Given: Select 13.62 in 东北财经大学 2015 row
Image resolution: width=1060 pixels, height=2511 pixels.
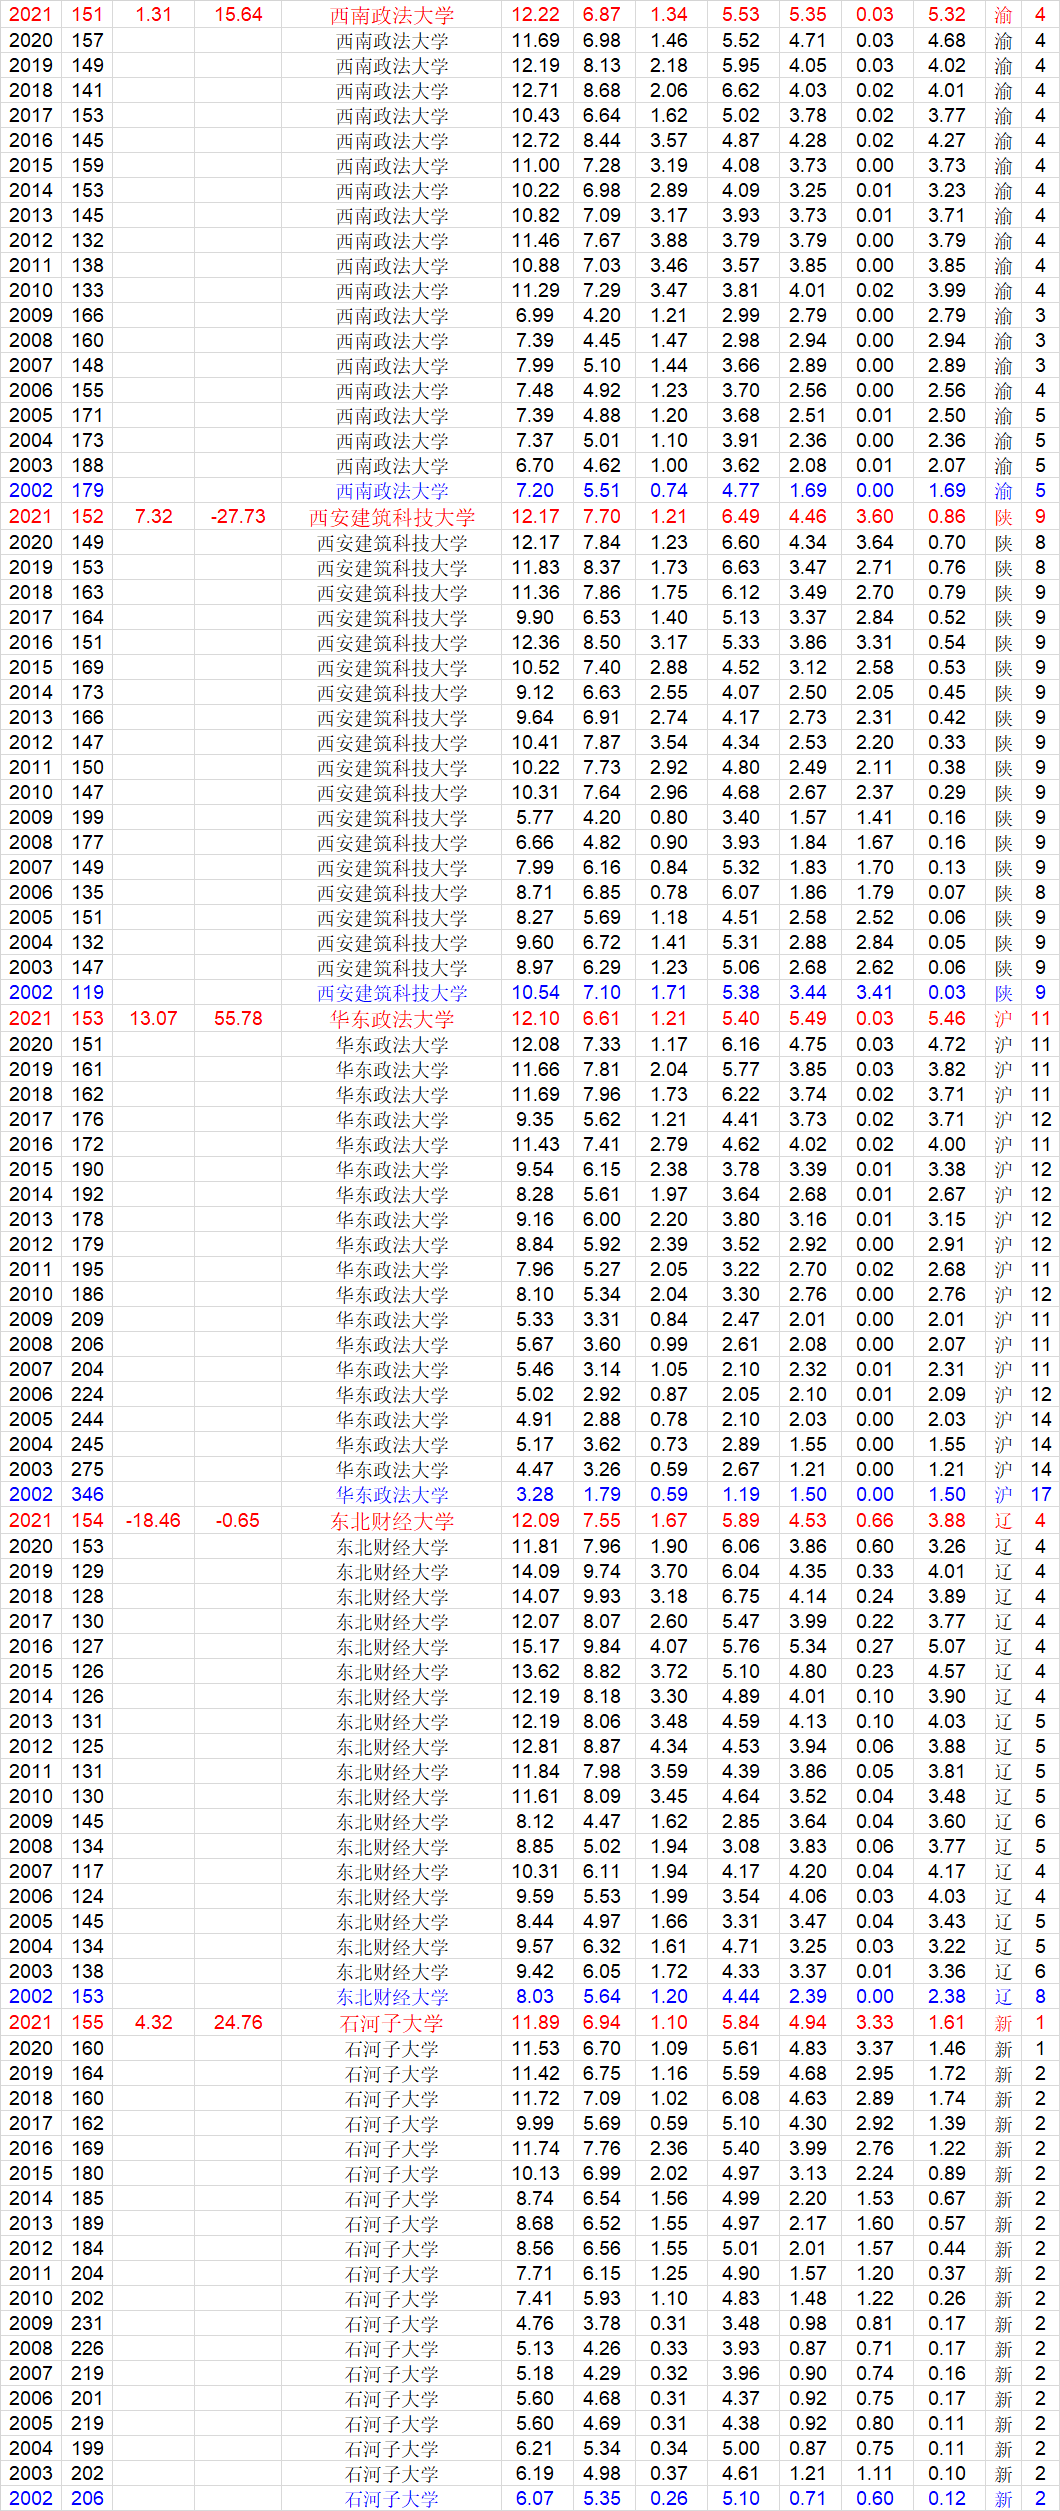Looking at the screenshot, I should pos(535,1672).
